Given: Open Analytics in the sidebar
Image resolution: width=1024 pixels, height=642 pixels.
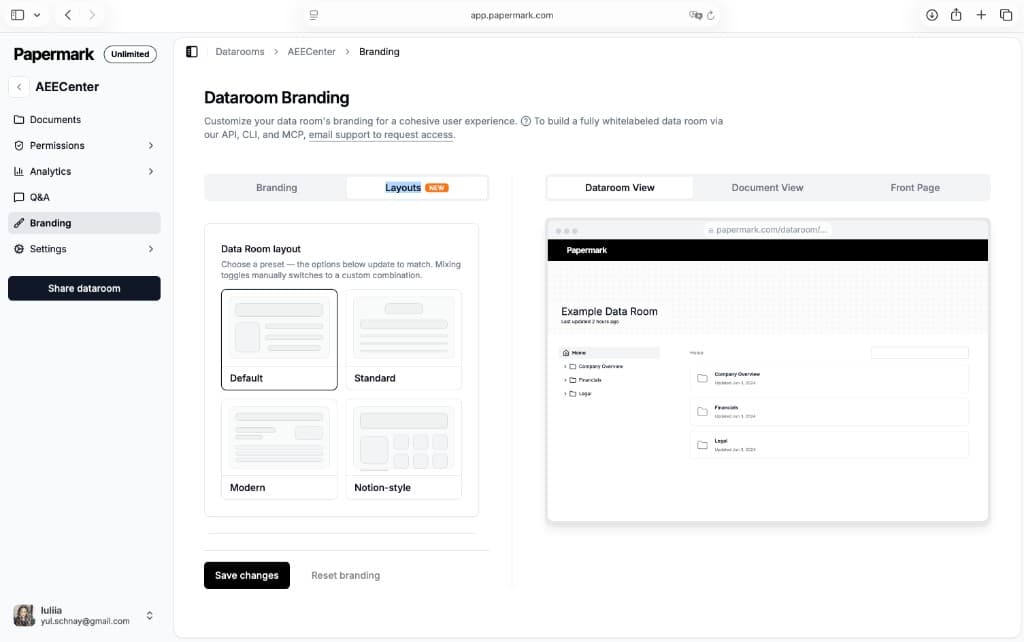Looking at the screenshot, I should [84, 171].
